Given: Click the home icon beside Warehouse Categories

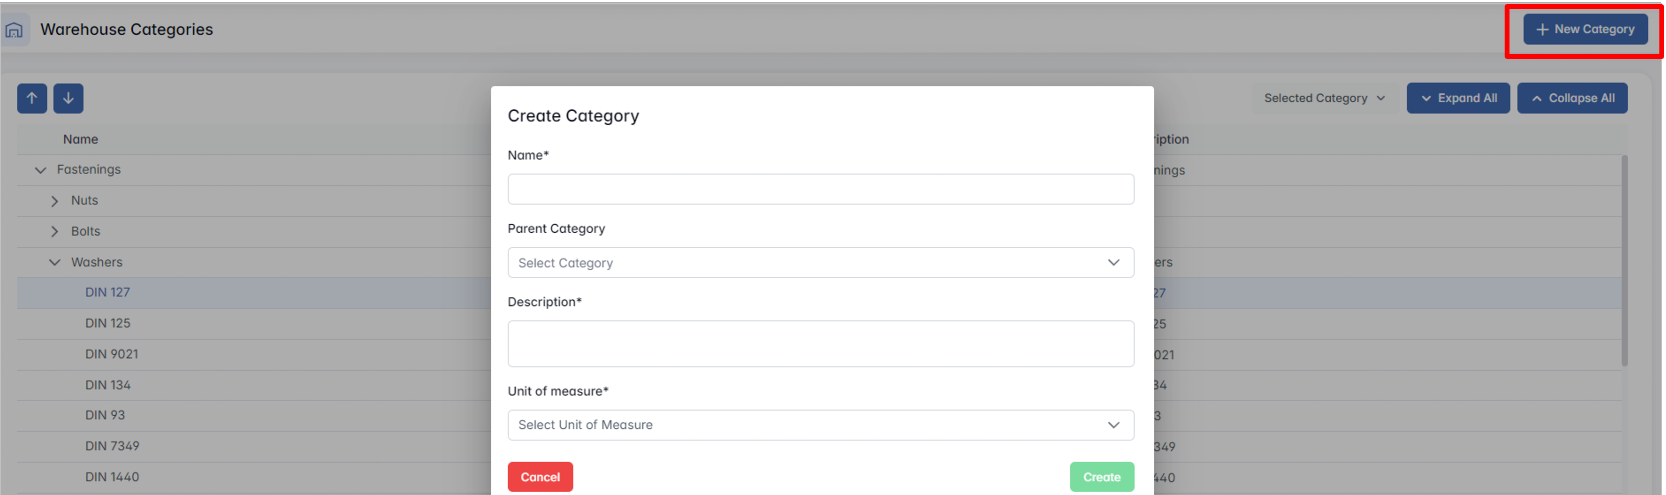Looking at the screenshot, I should coord(14,30).
